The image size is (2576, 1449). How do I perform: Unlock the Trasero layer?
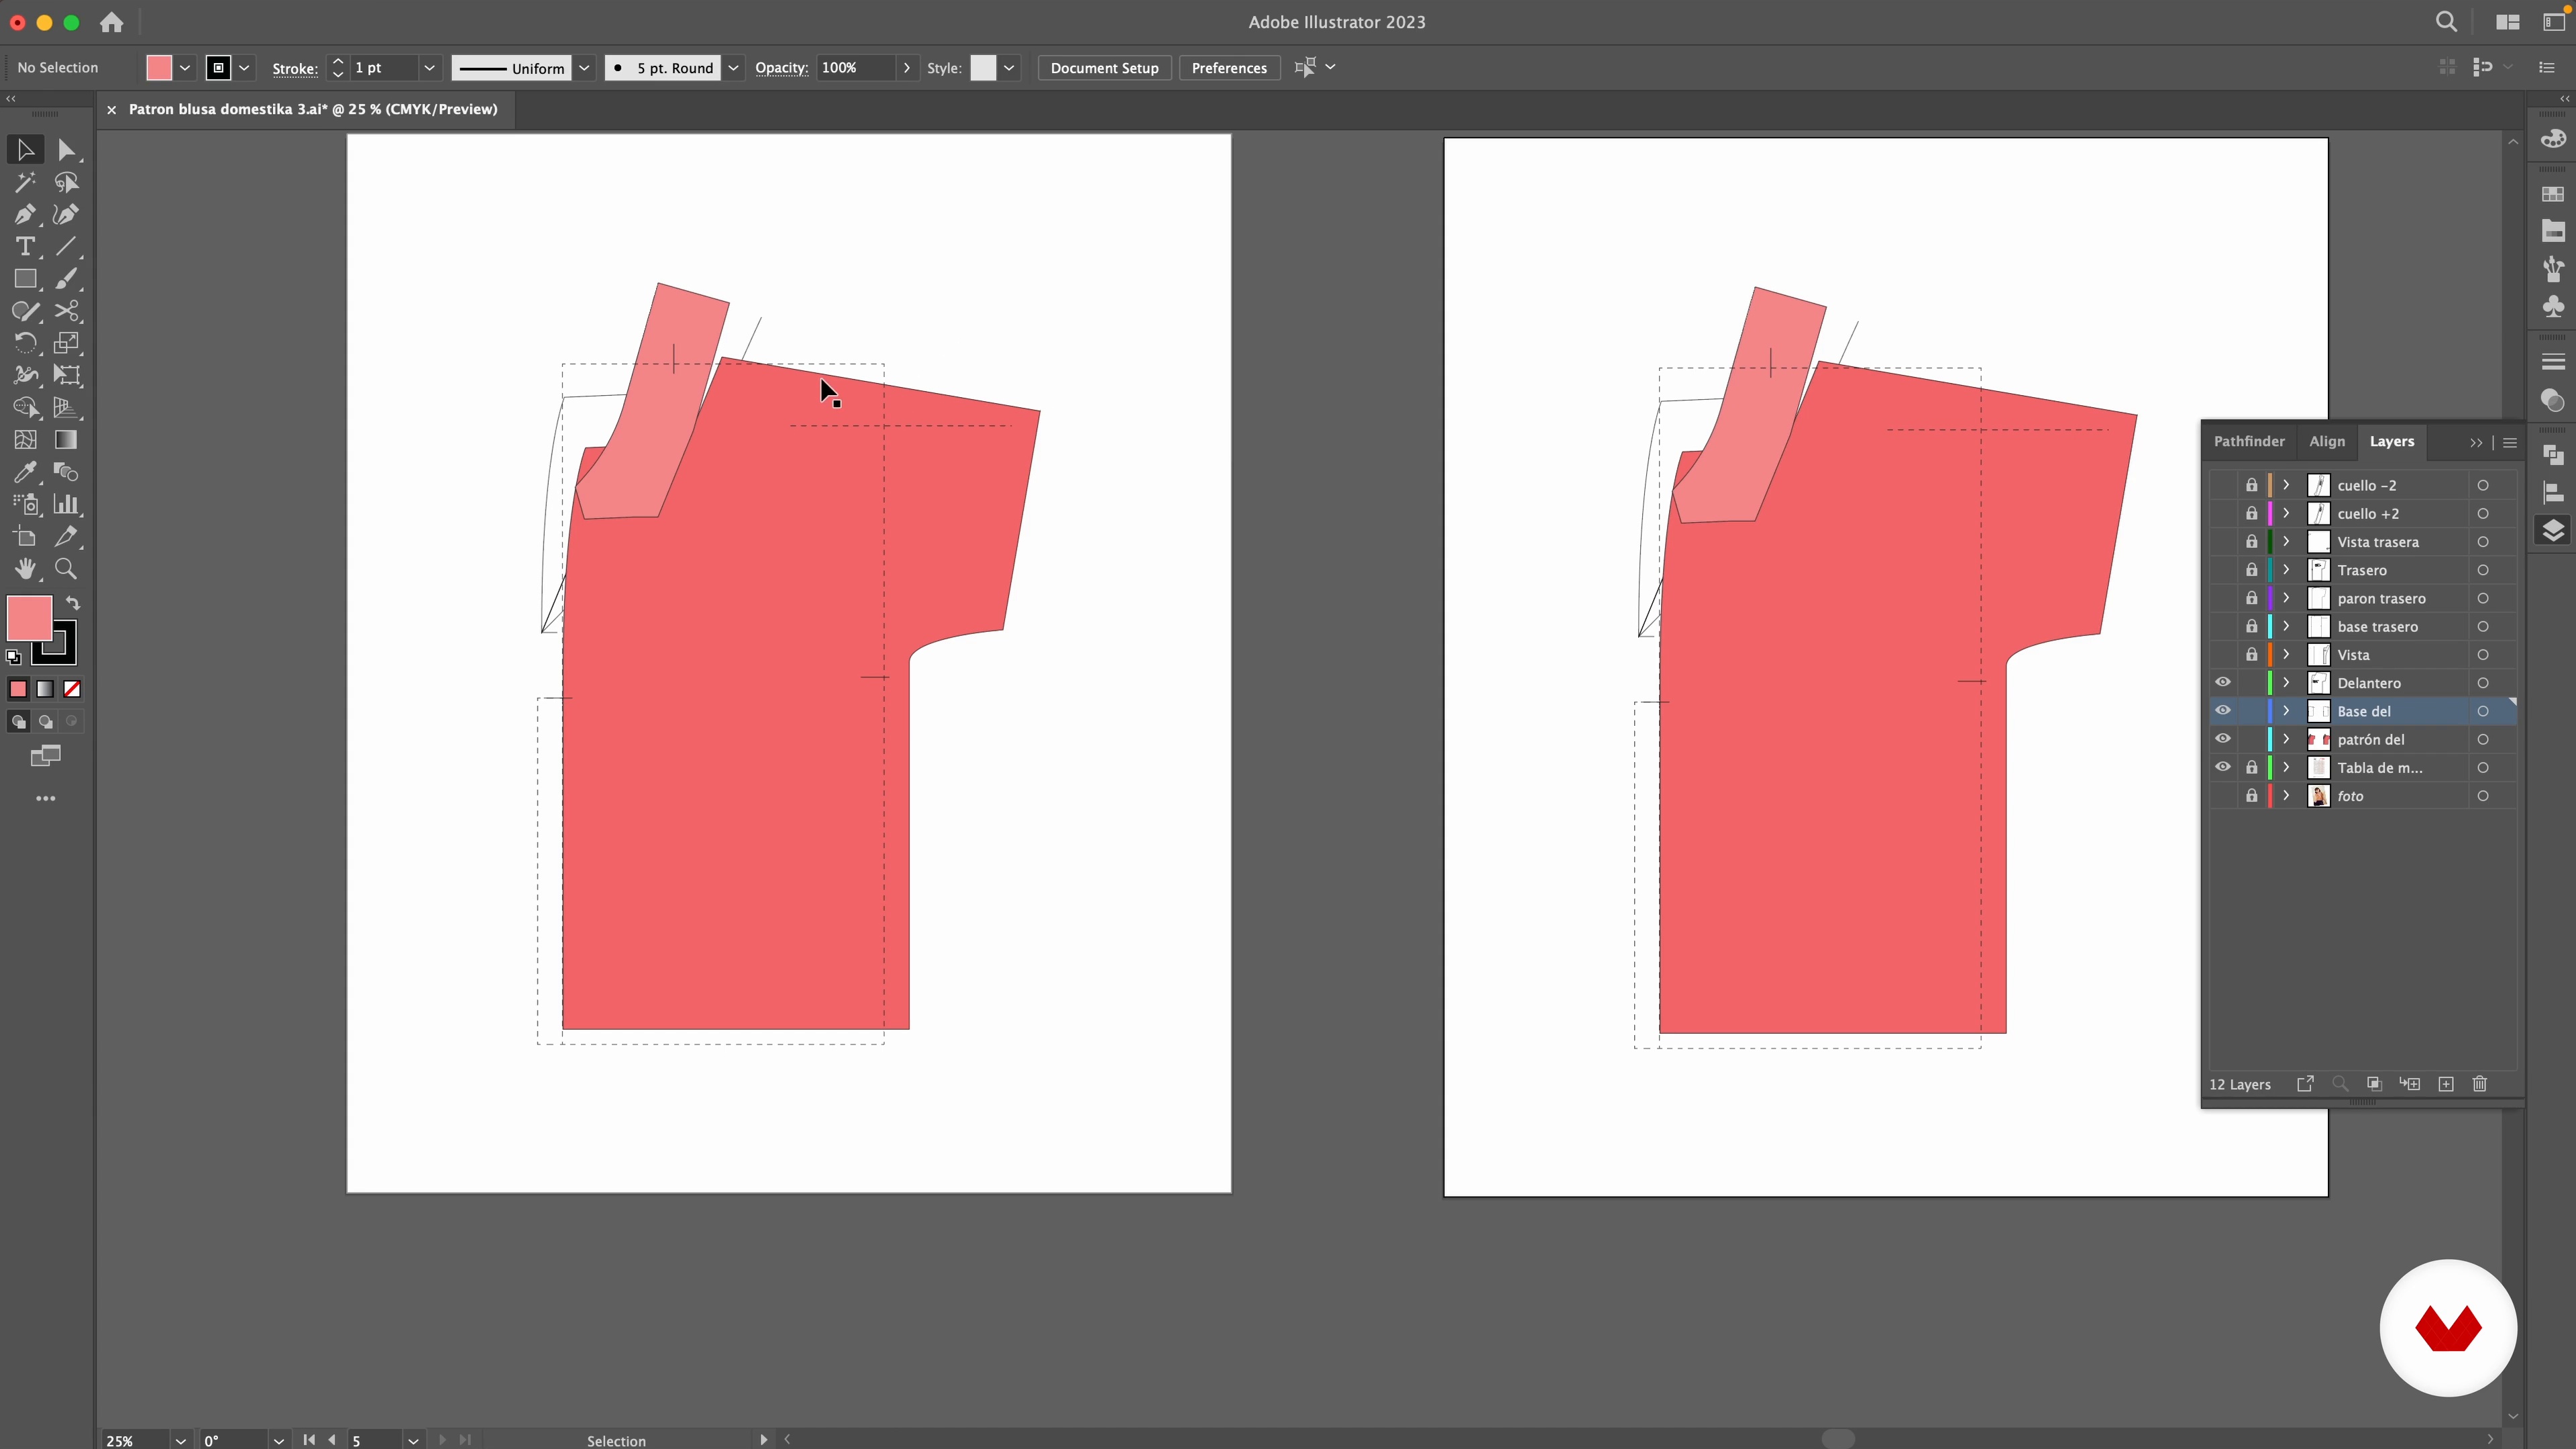(x=2251, y=570)
